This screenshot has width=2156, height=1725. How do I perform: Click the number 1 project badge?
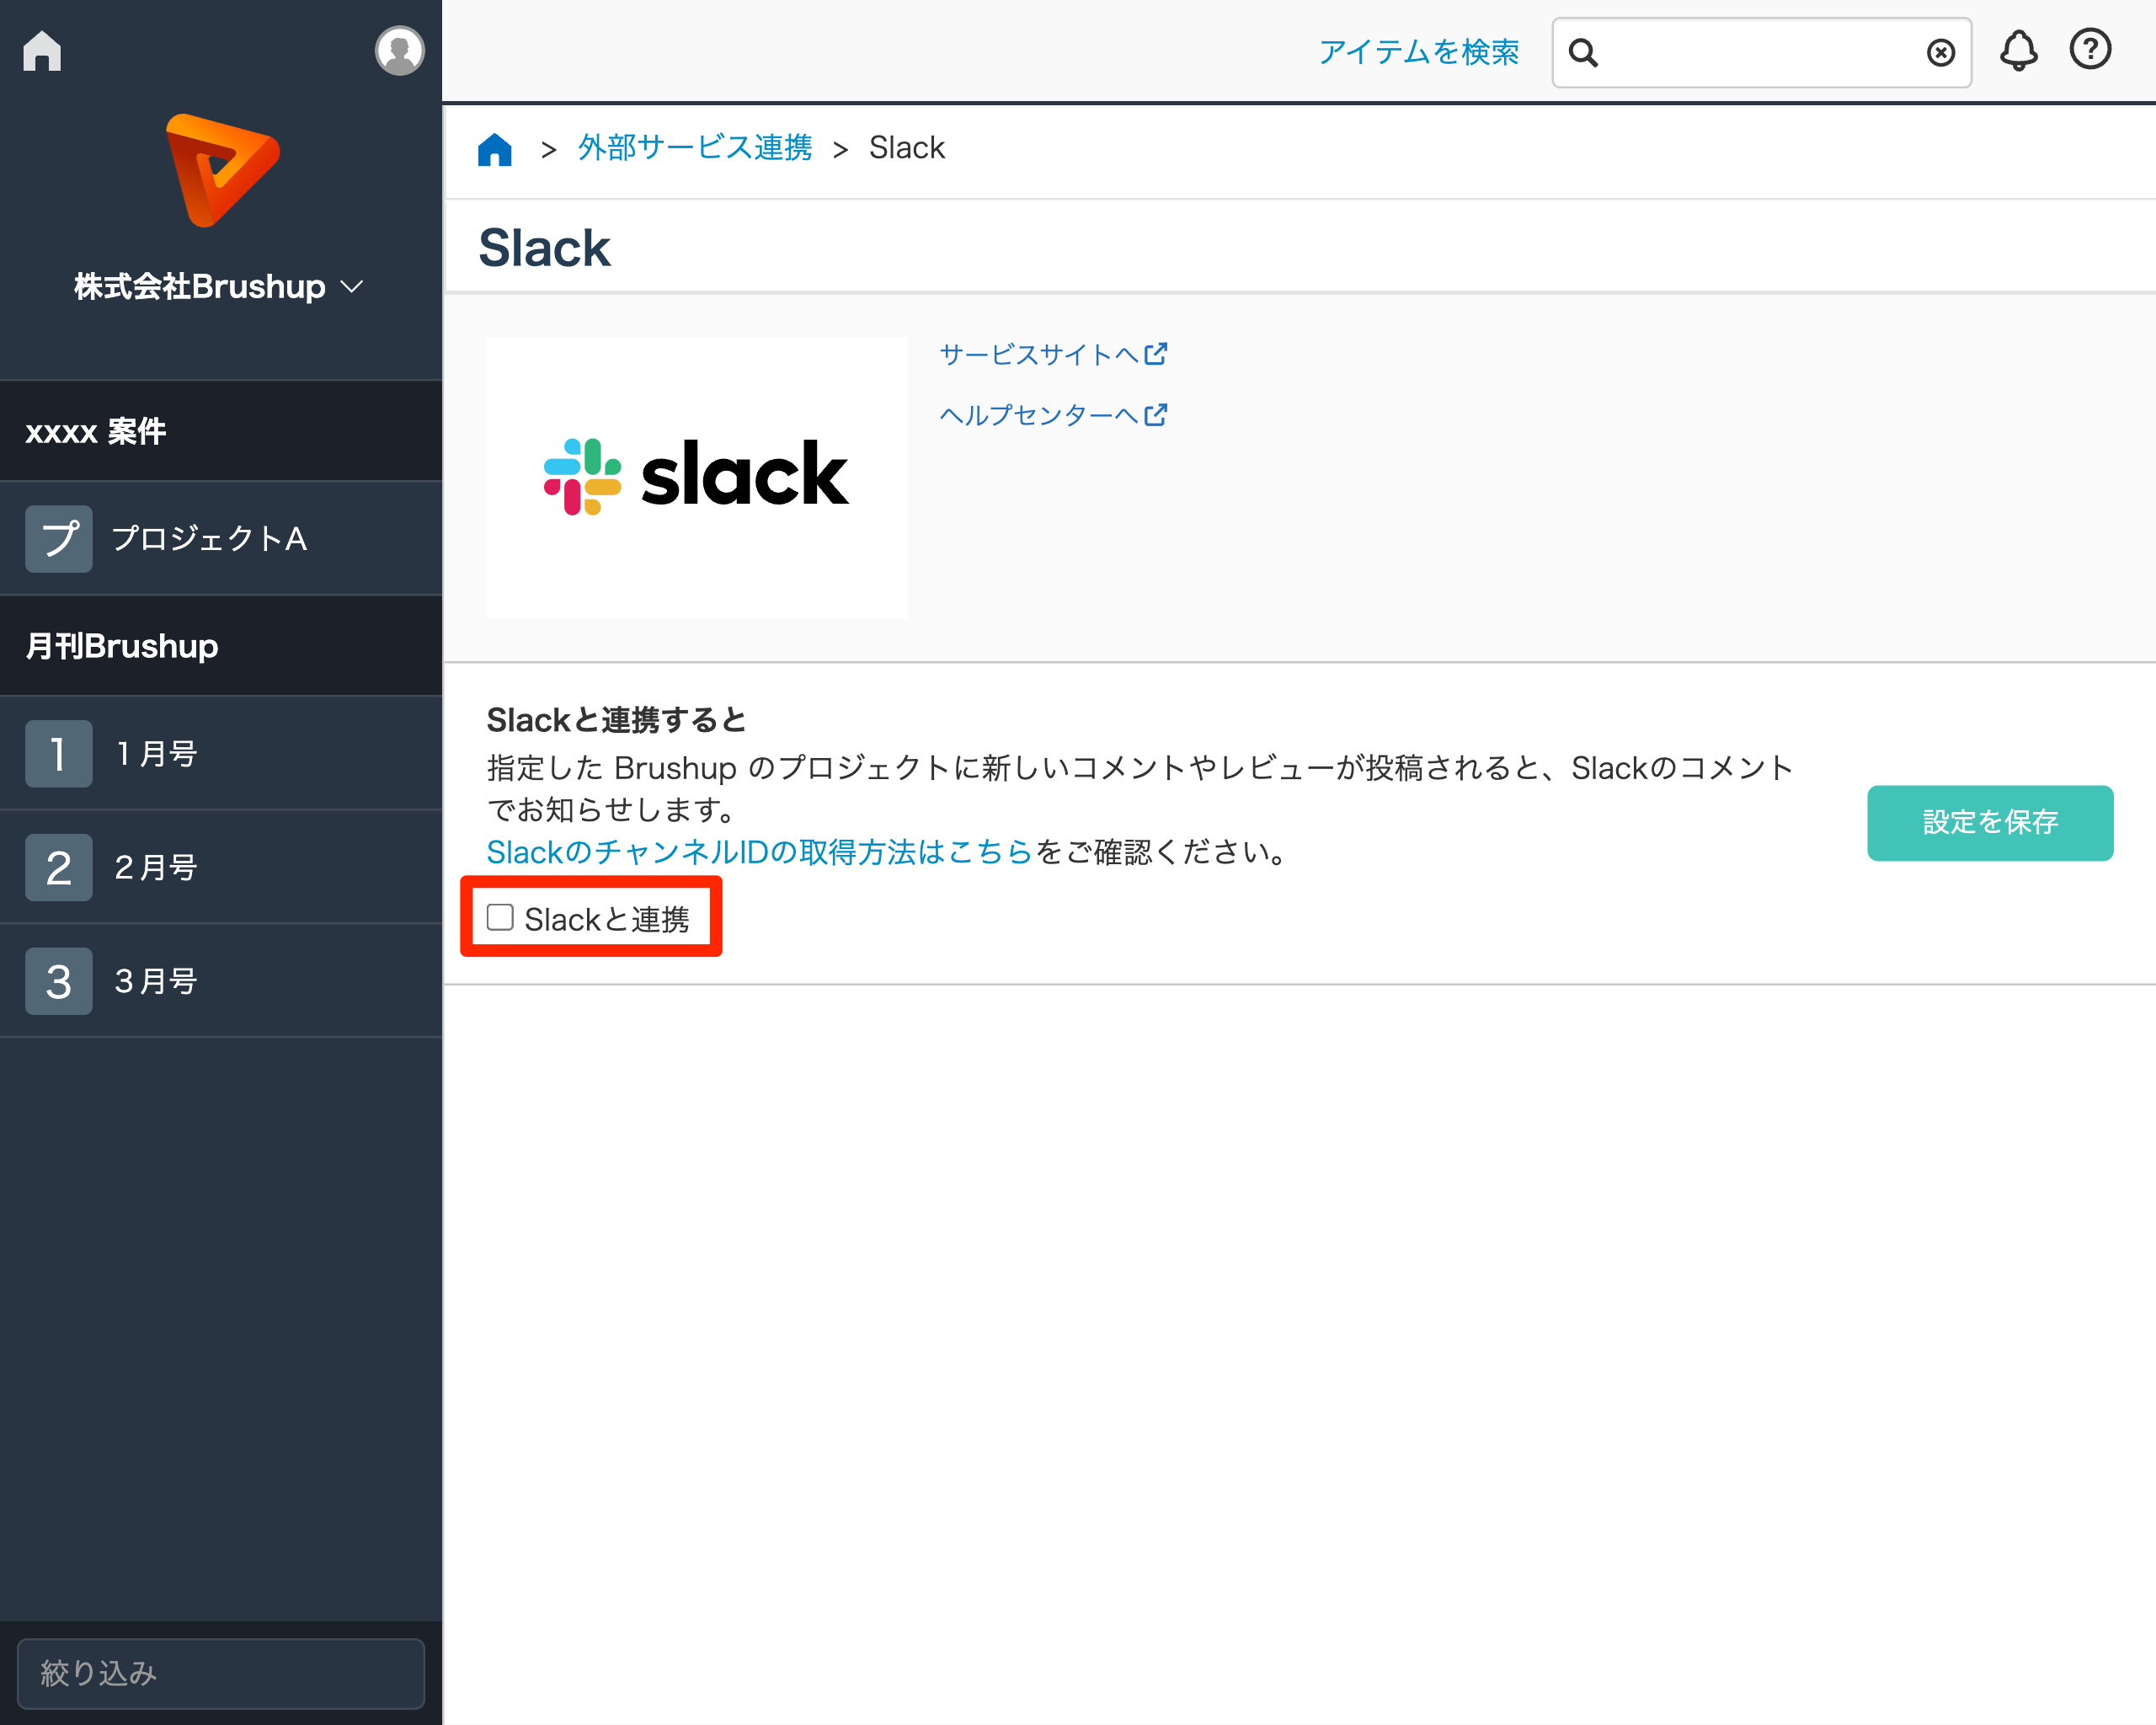click(x=59, y=753)
